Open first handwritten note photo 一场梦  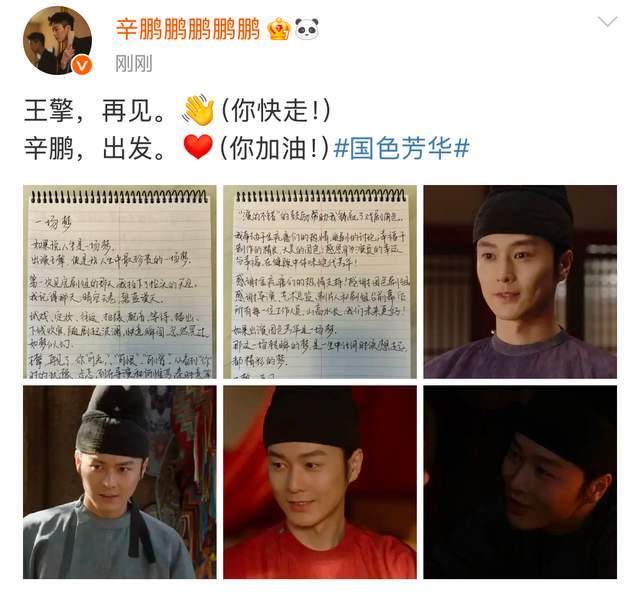(120, 282)
